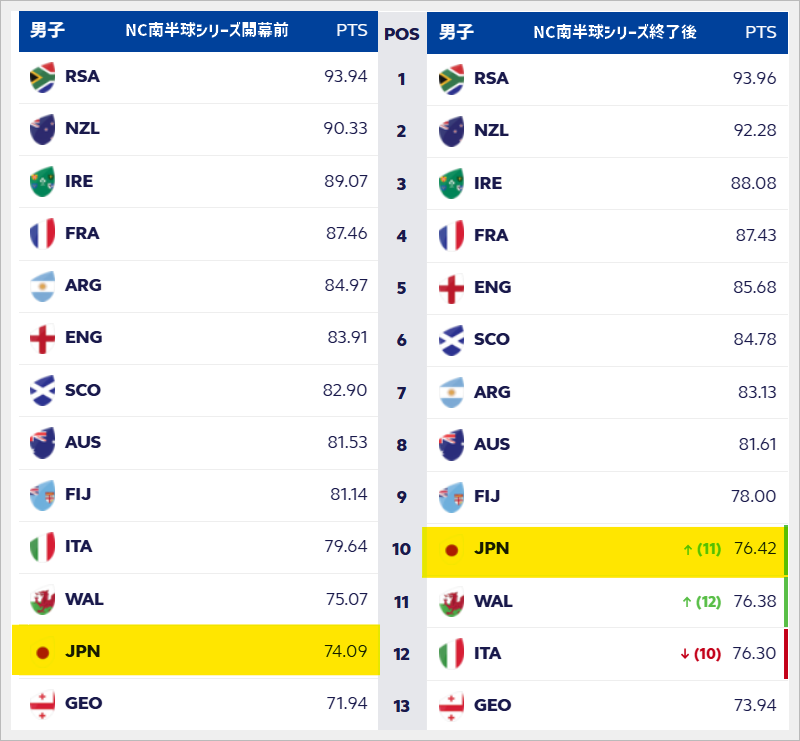
Task: Open the AUS team name in the left table
Action: [83, 442]
